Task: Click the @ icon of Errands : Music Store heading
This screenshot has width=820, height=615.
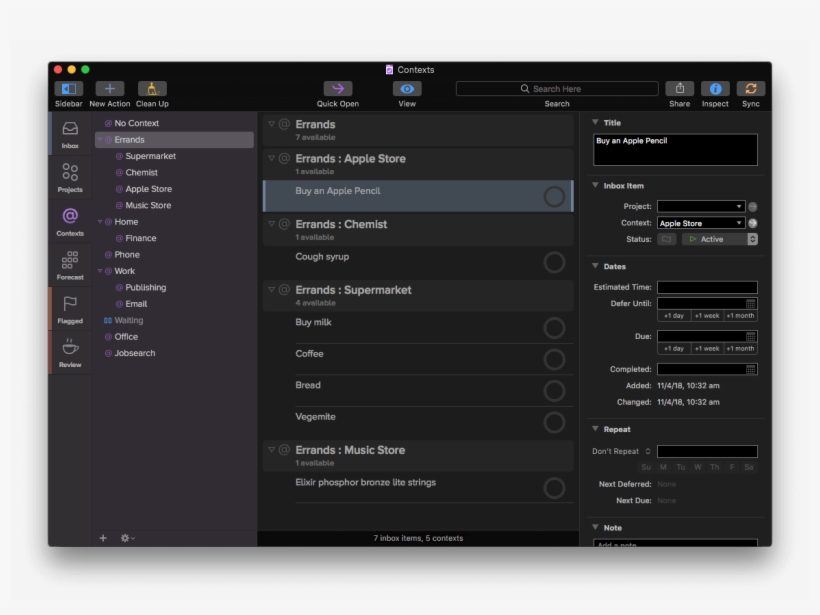Action: (x=284, y=450)
